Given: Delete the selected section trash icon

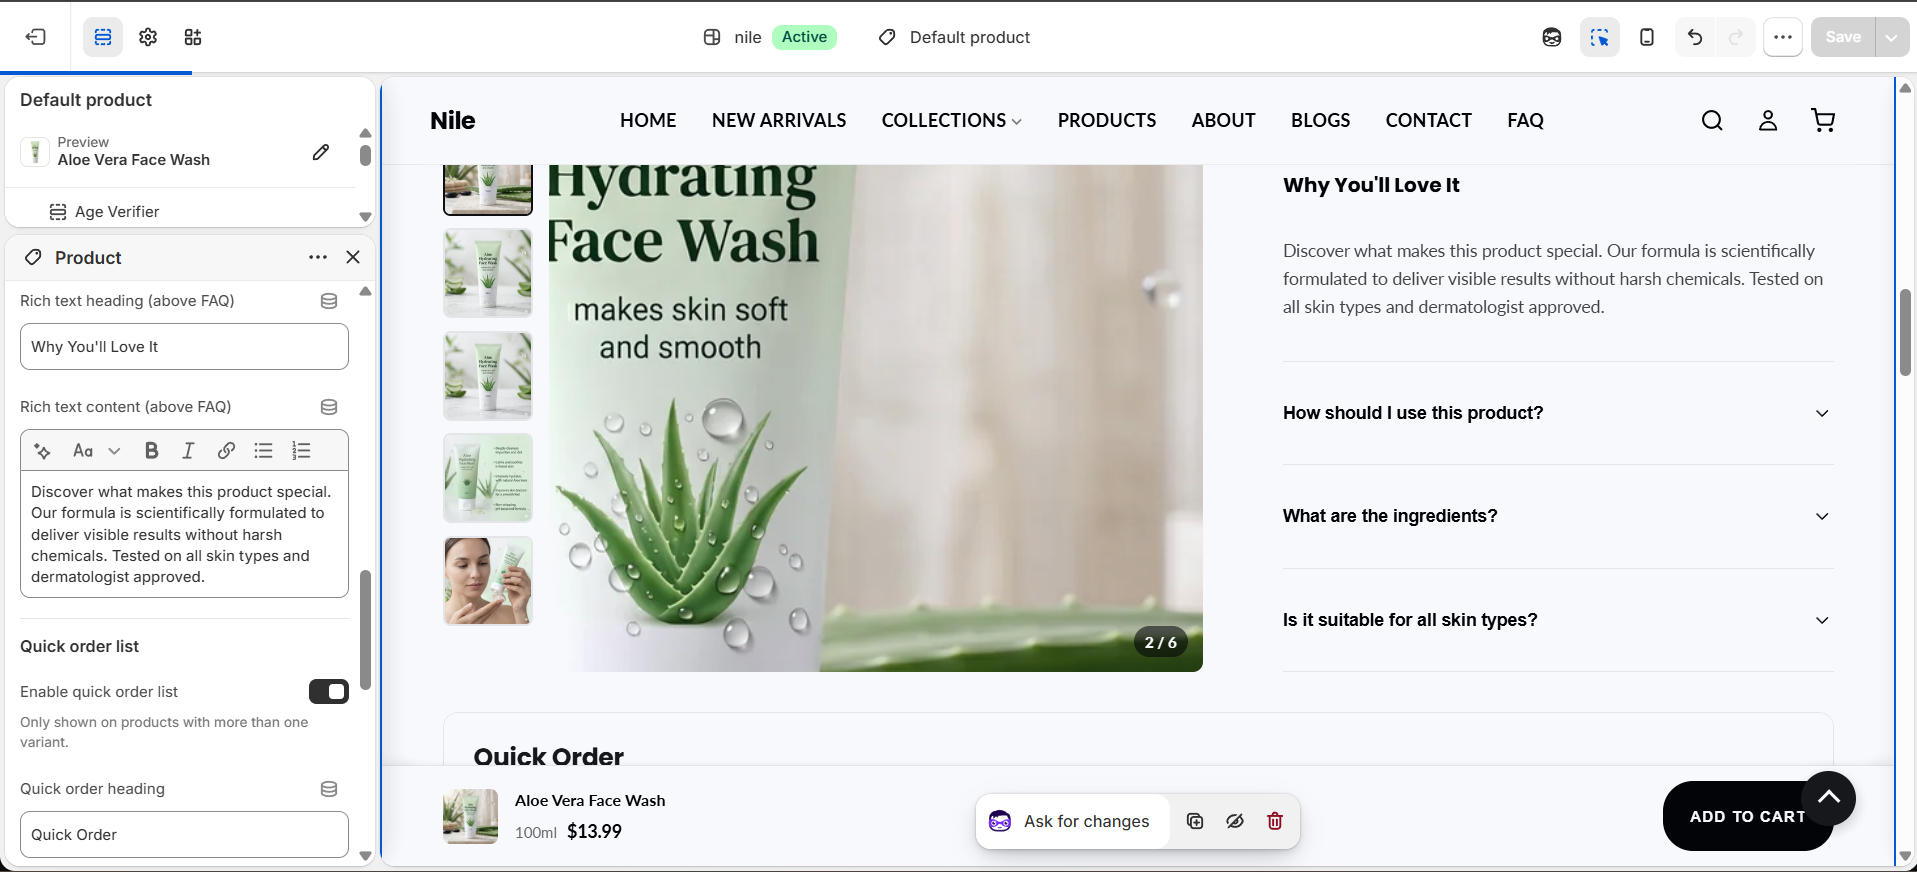Looking at the screenshot, I should coord(1275,821).
